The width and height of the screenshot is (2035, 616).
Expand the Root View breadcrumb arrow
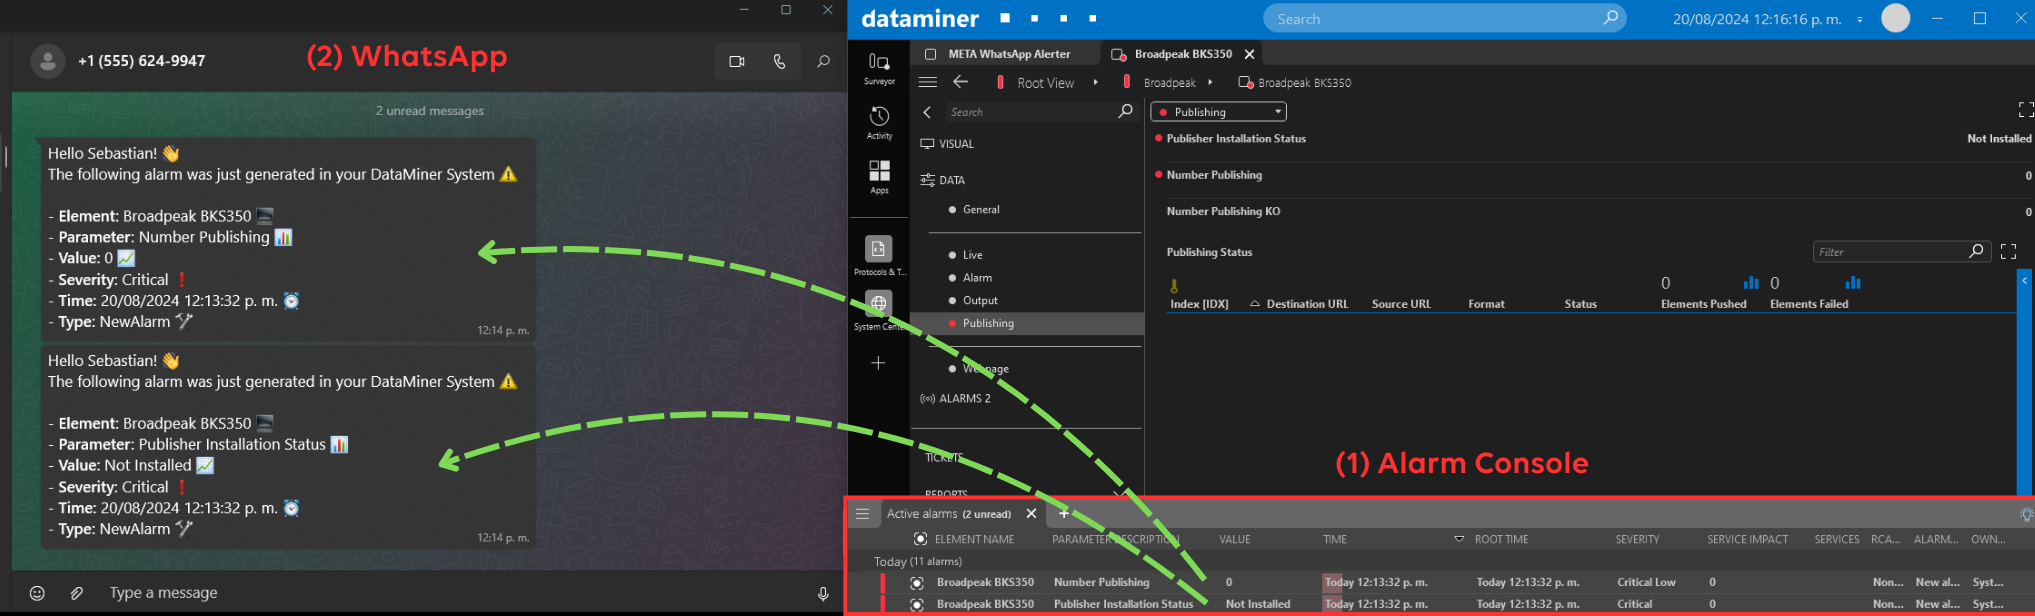tap(1096, 83)
